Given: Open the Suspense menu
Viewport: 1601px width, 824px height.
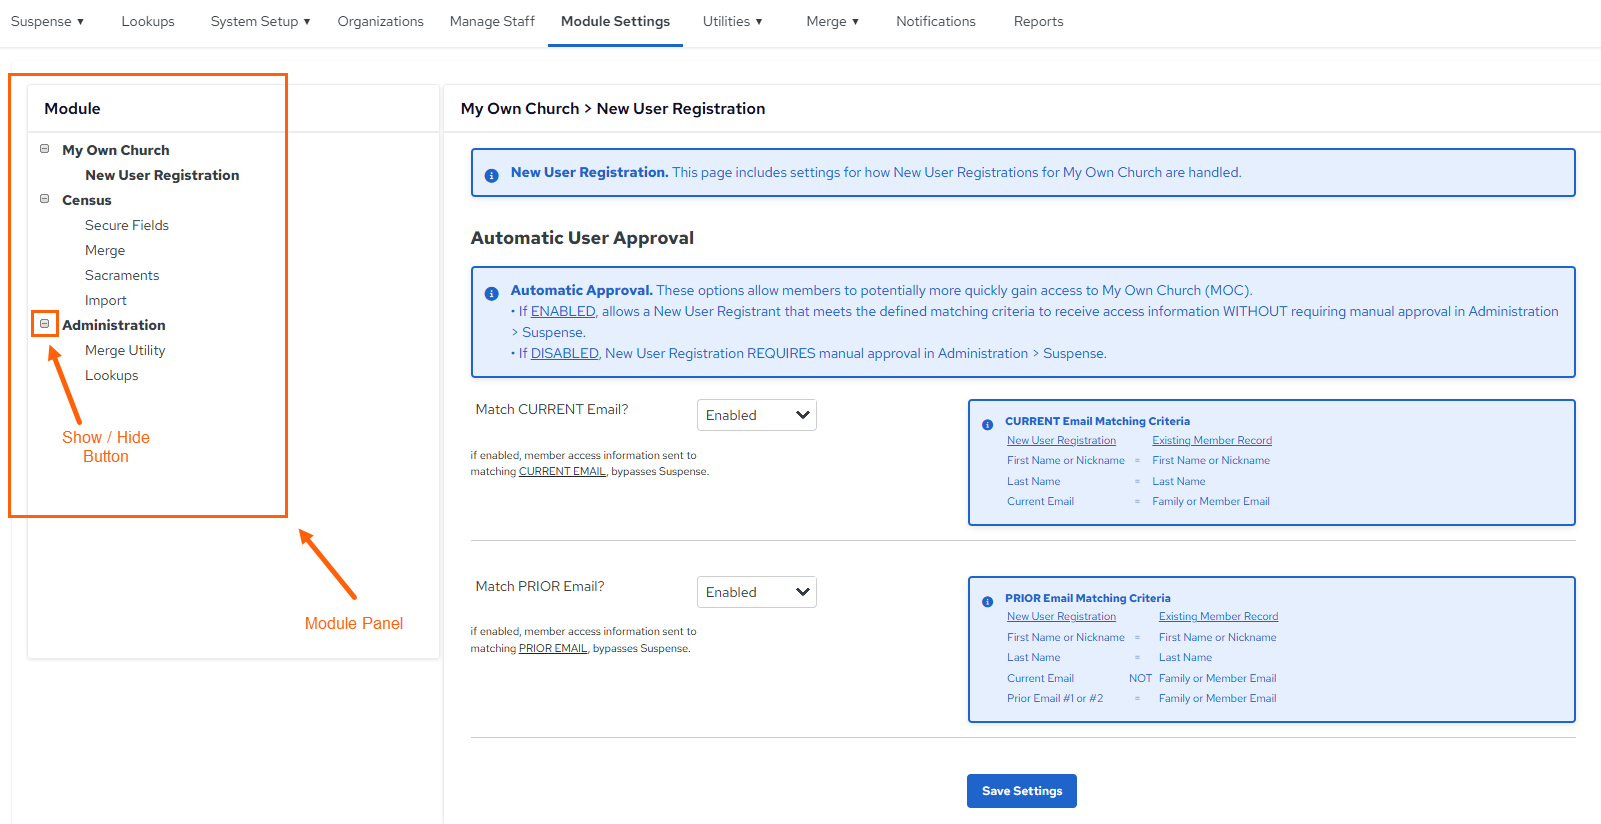Looking at the screenshot, I should (47, 21).
